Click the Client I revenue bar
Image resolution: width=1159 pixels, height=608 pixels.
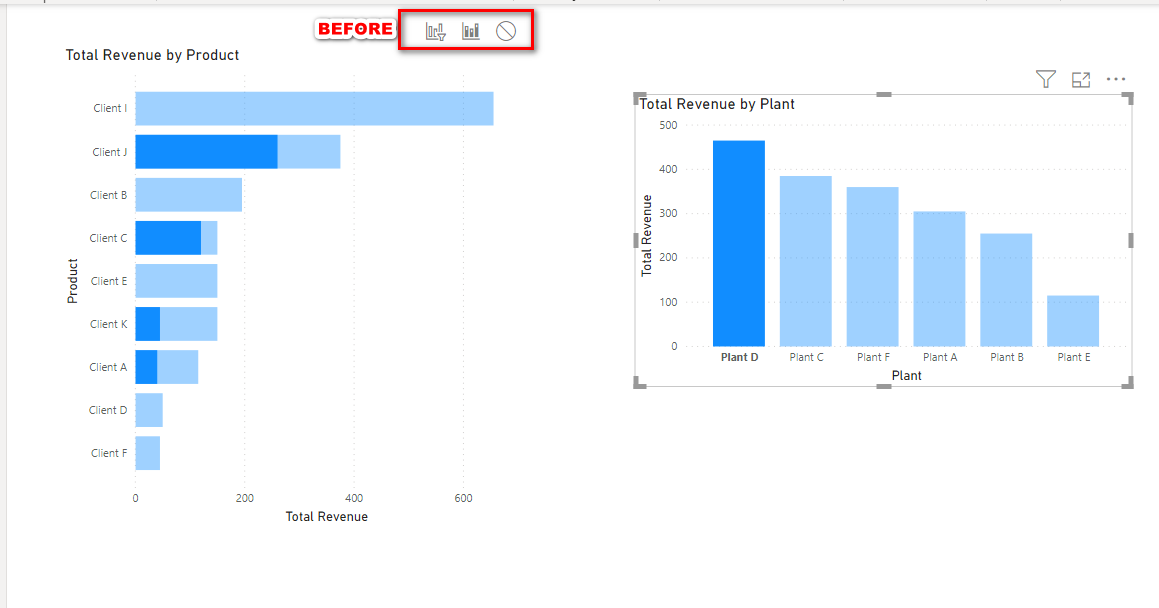(314, 109)
